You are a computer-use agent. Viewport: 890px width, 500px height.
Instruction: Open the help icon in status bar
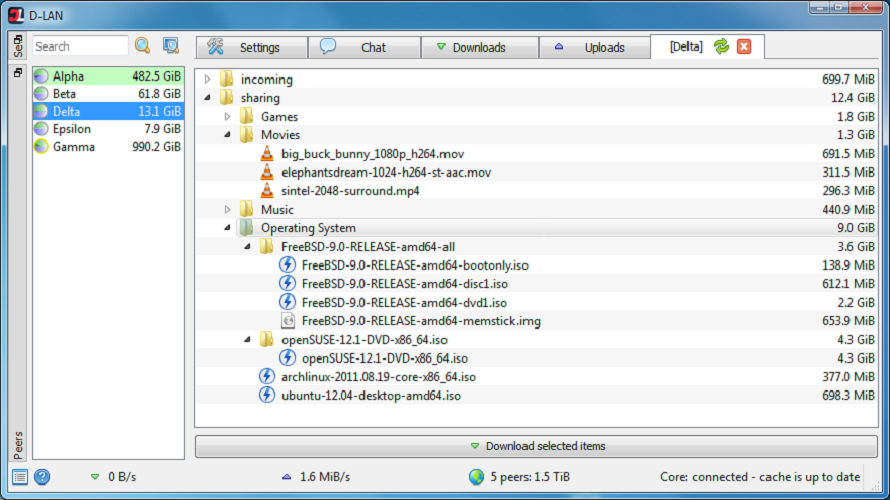pyautogui.click(x=42, y=477)
